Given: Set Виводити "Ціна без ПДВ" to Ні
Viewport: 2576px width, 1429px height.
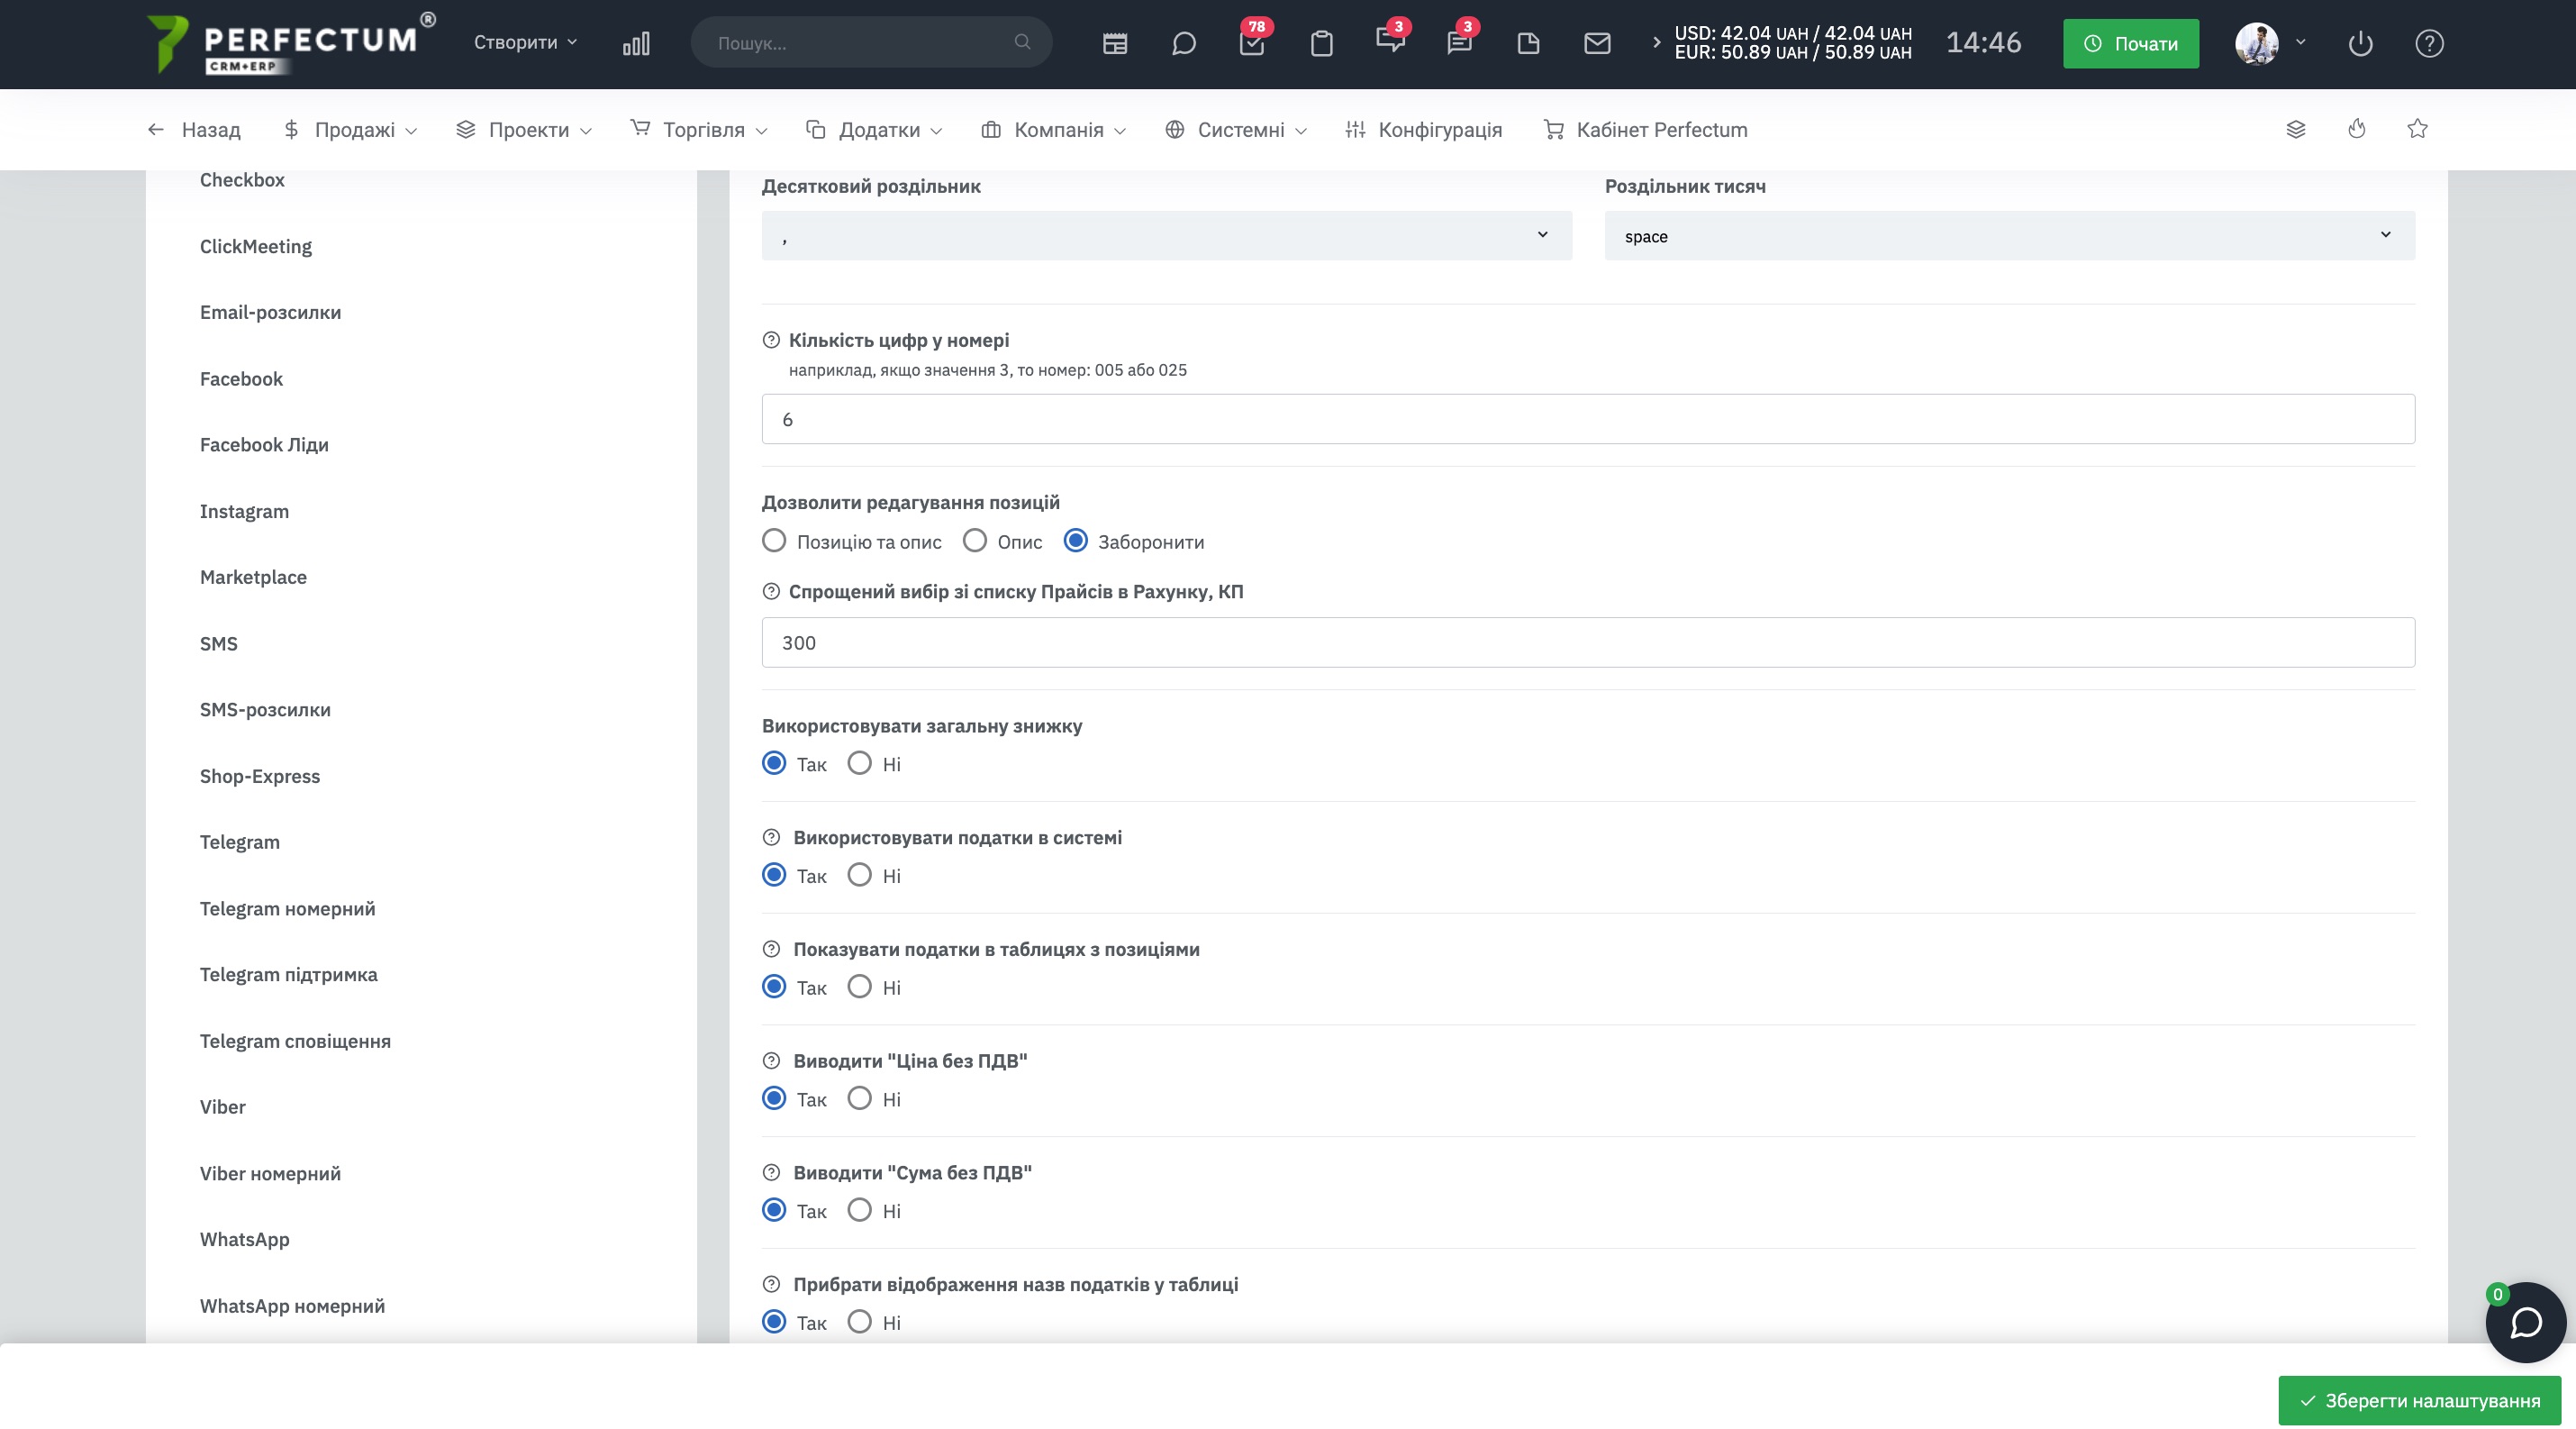Looking at the screenshot, I should (859, 1098).
